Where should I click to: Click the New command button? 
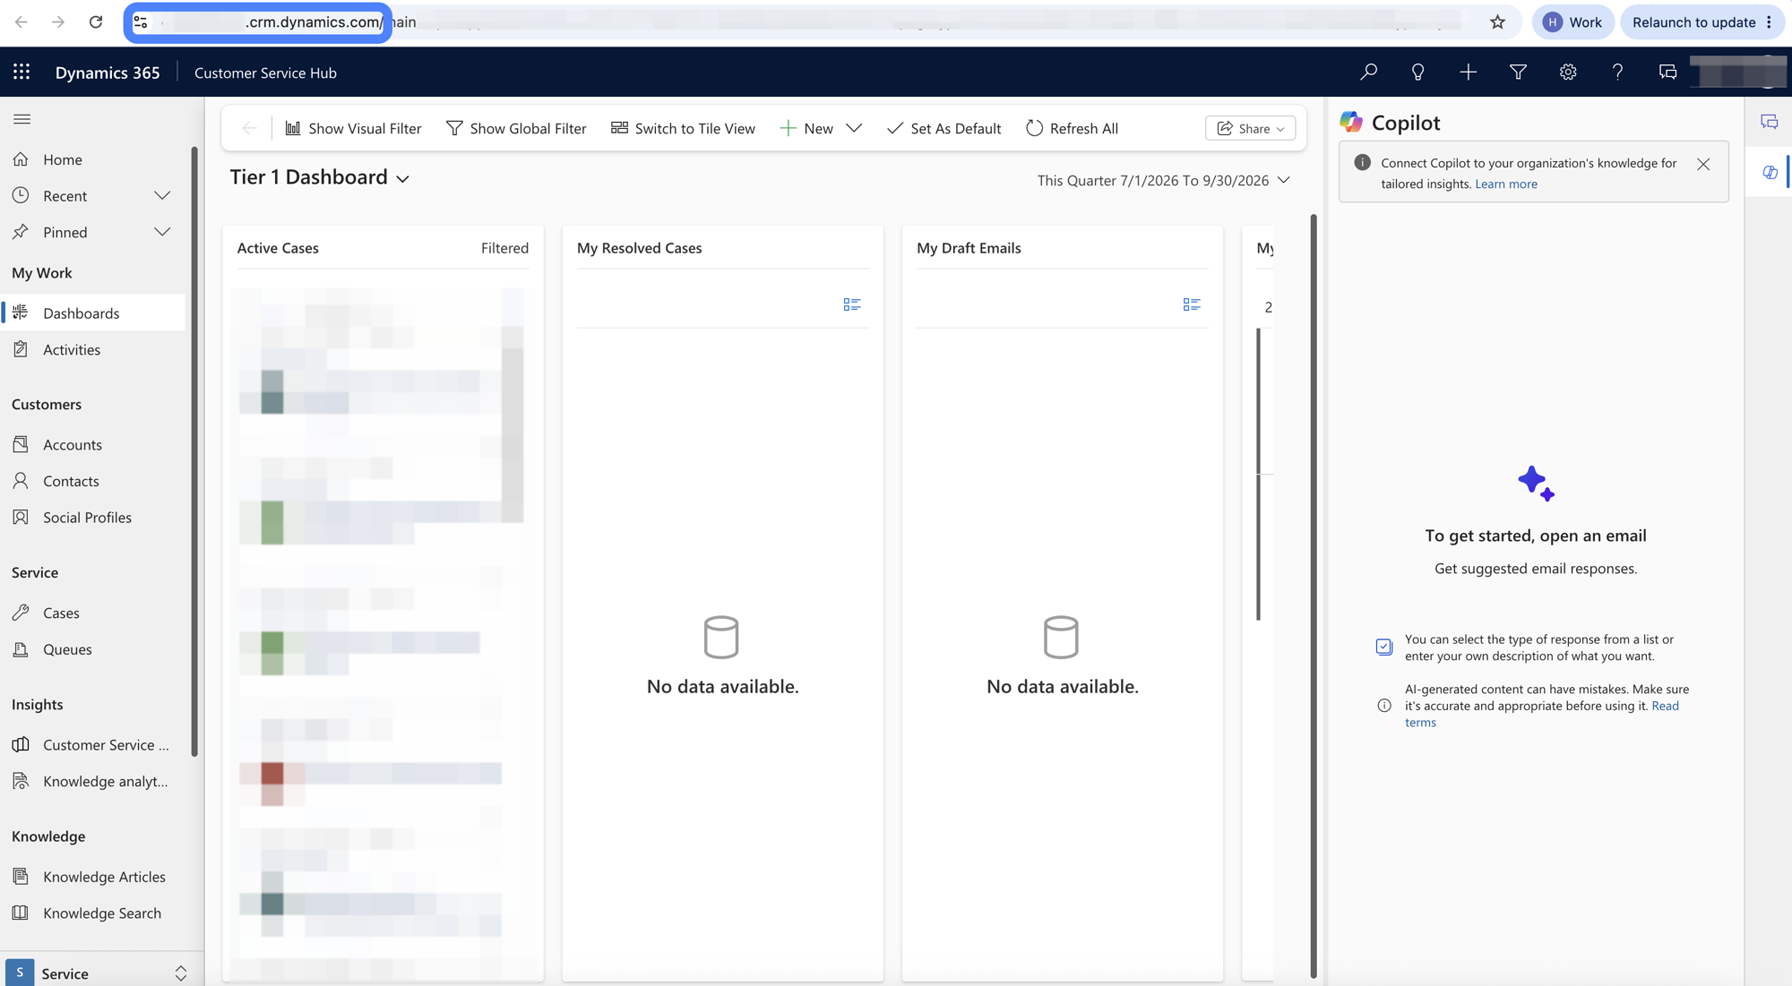point(806,128)
